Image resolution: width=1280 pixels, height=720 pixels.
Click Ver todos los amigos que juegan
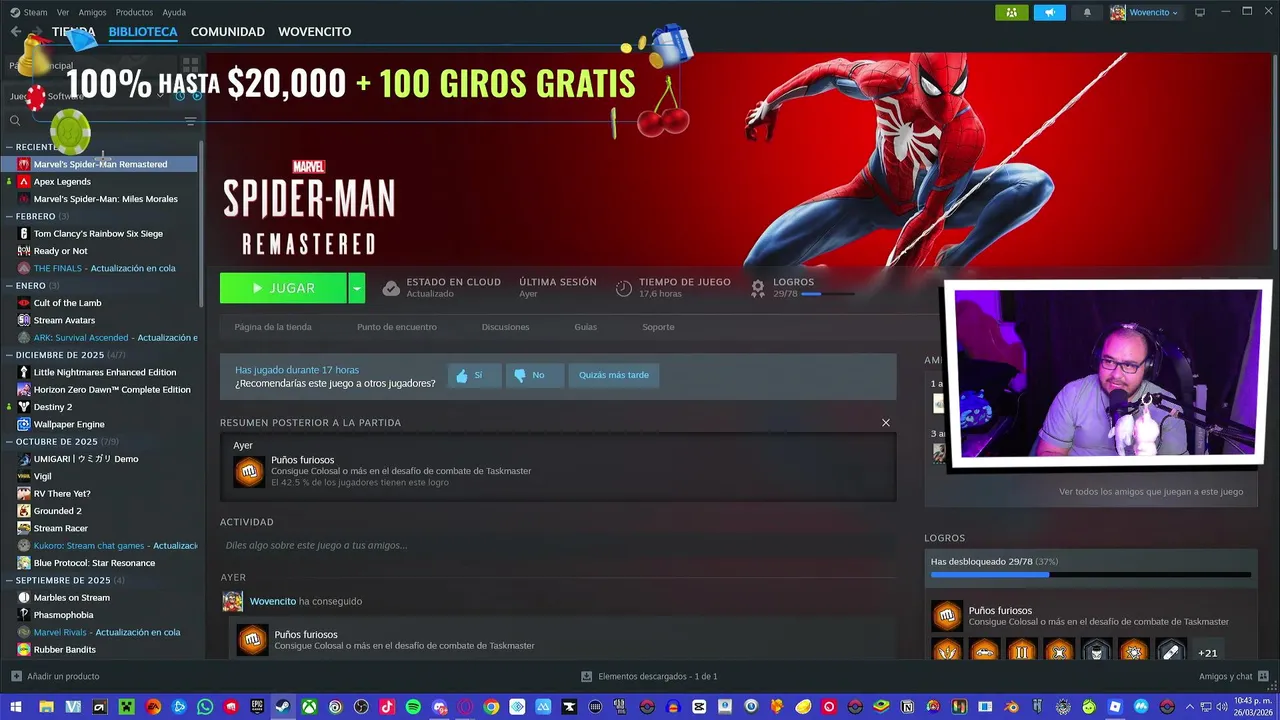tap(1151, 492)
